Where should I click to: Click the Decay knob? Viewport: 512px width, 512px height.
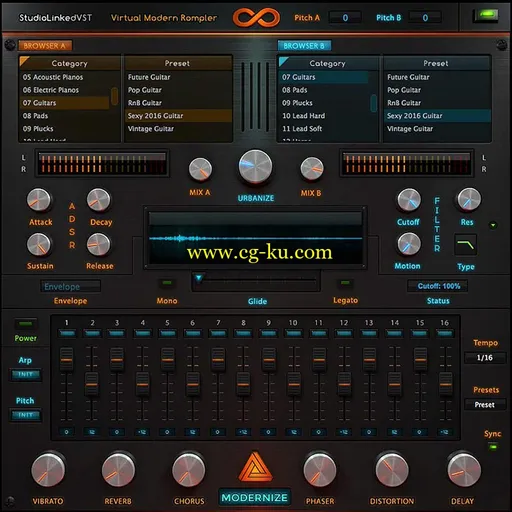coord(98,200)
